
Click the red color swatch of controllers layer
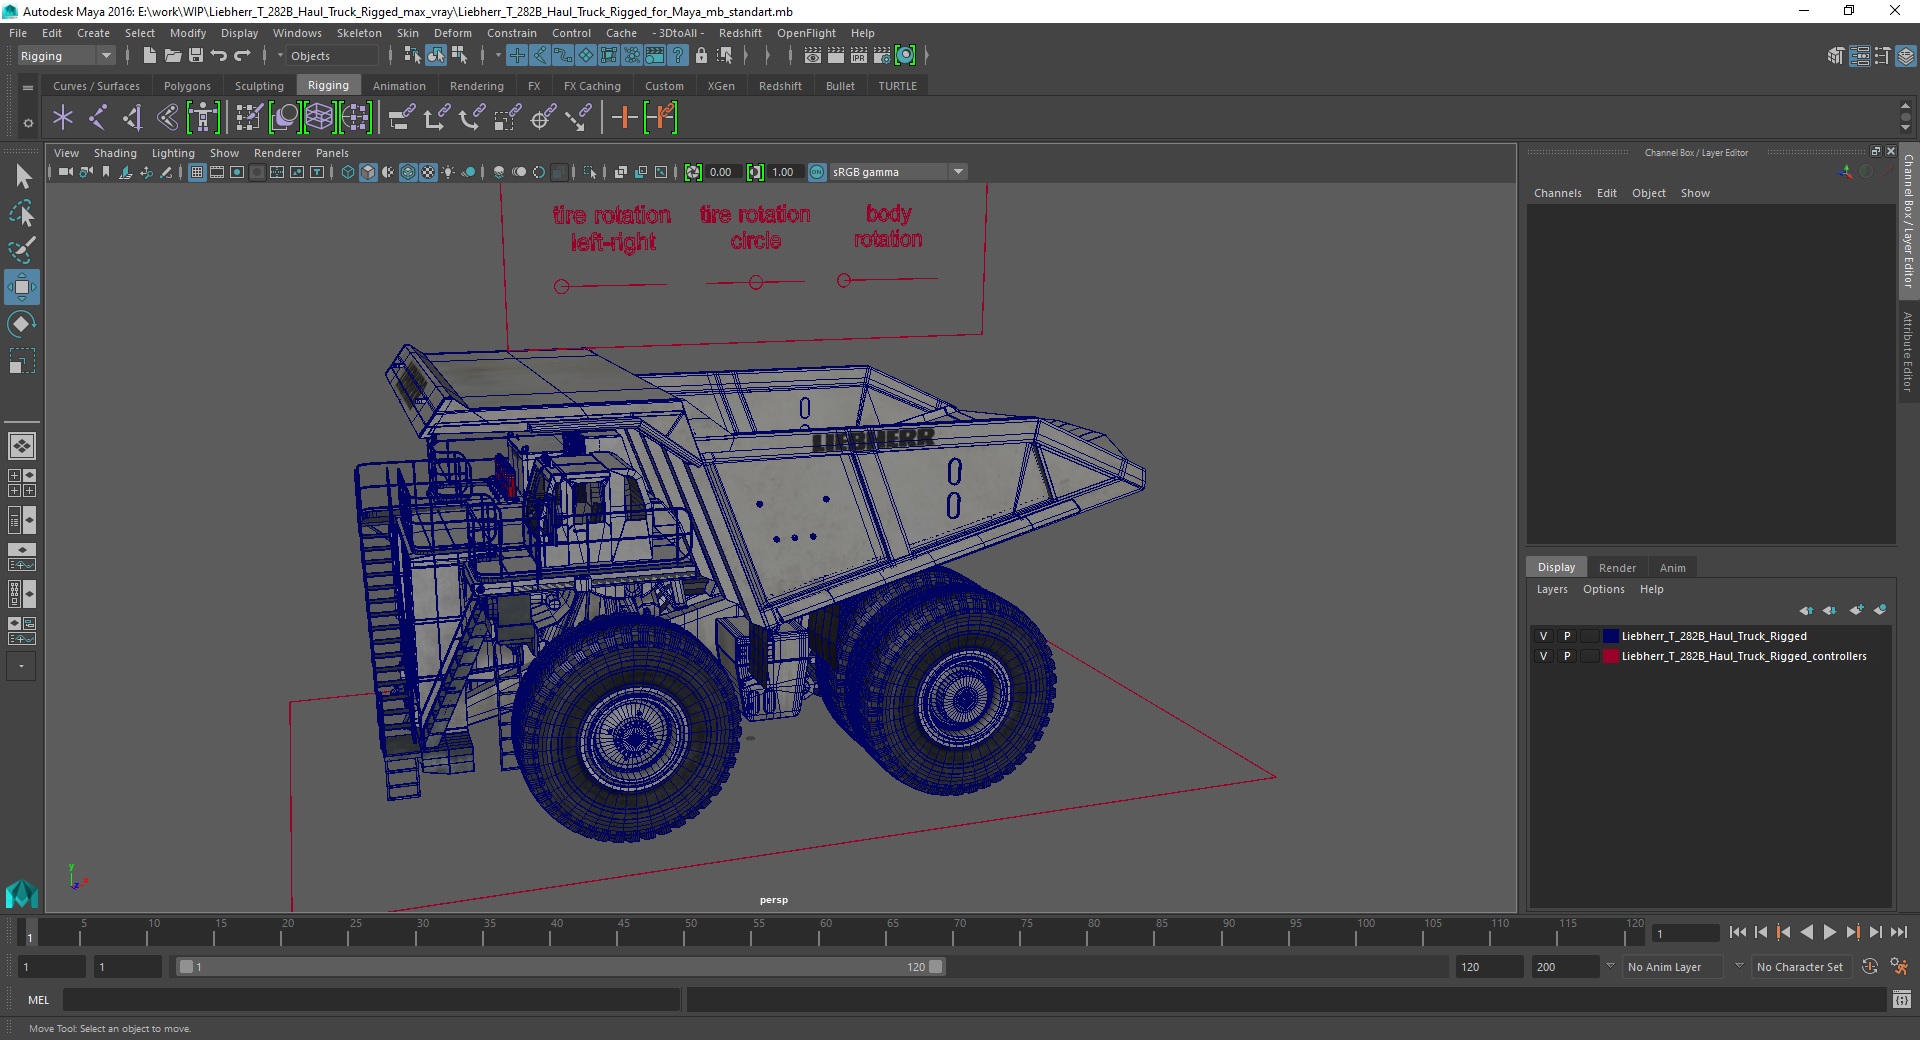coord(1610,656)
